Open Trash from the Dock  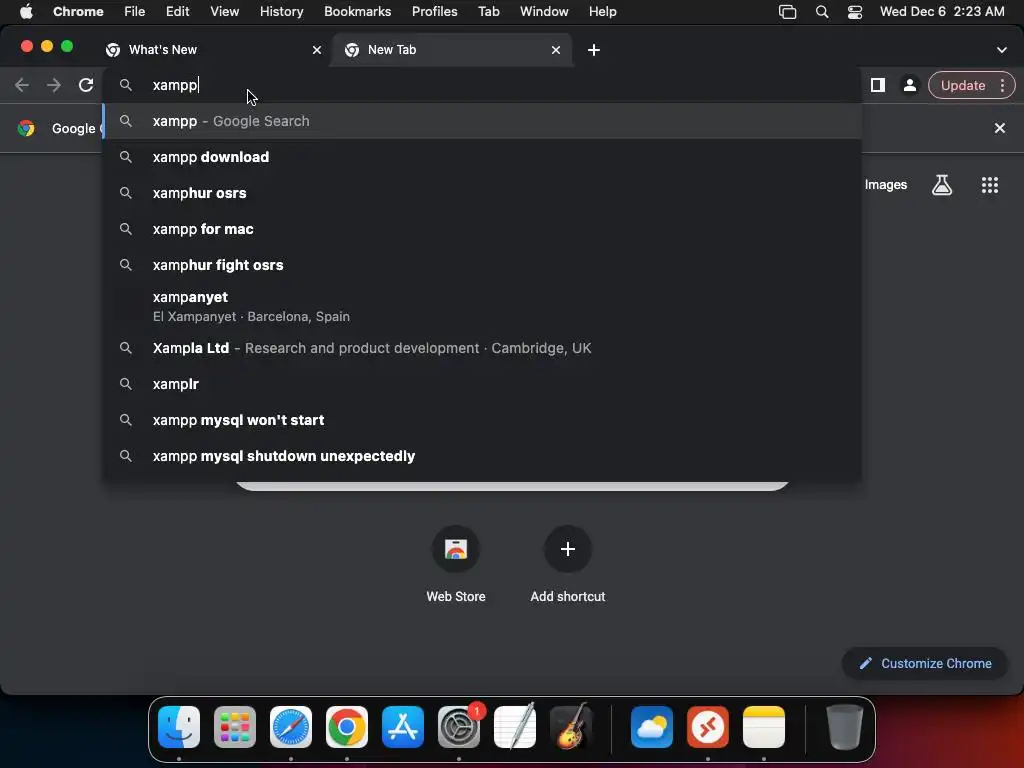844,727
